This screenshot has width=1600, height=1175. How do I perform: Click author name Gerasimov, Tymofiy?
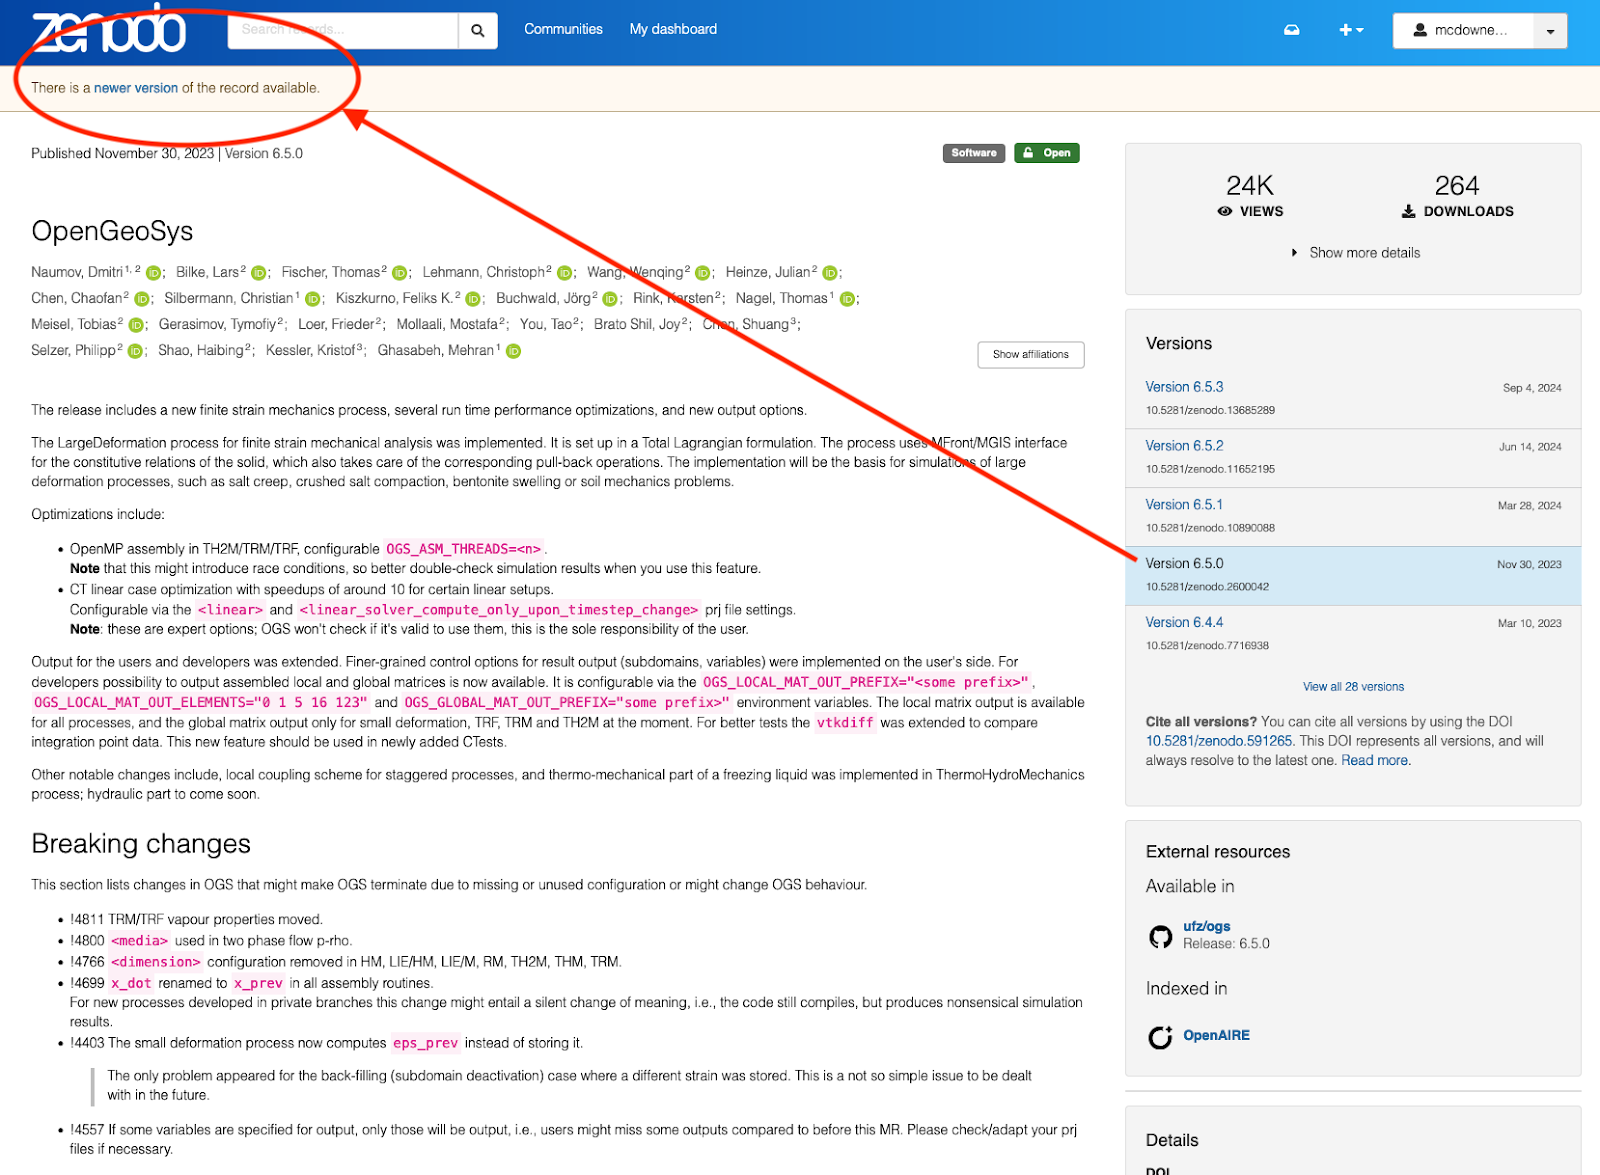(217, 325)
